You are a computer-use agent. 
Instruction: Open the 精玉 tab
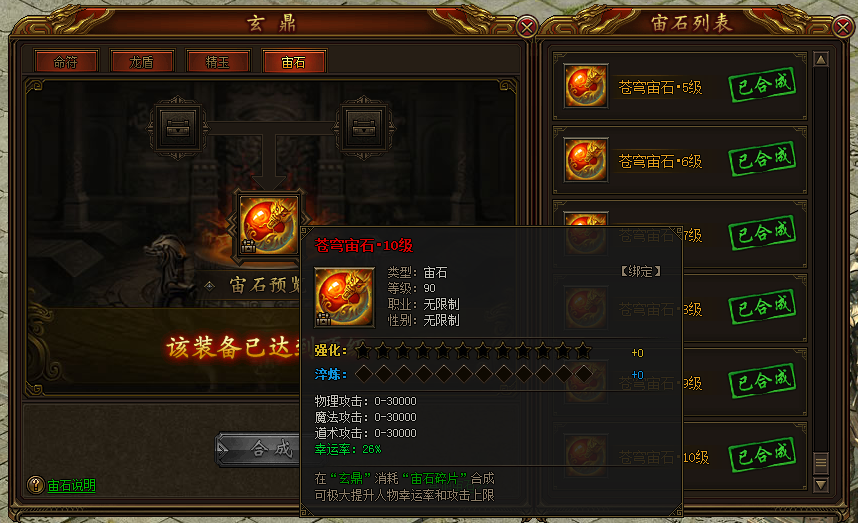point(218,62)
